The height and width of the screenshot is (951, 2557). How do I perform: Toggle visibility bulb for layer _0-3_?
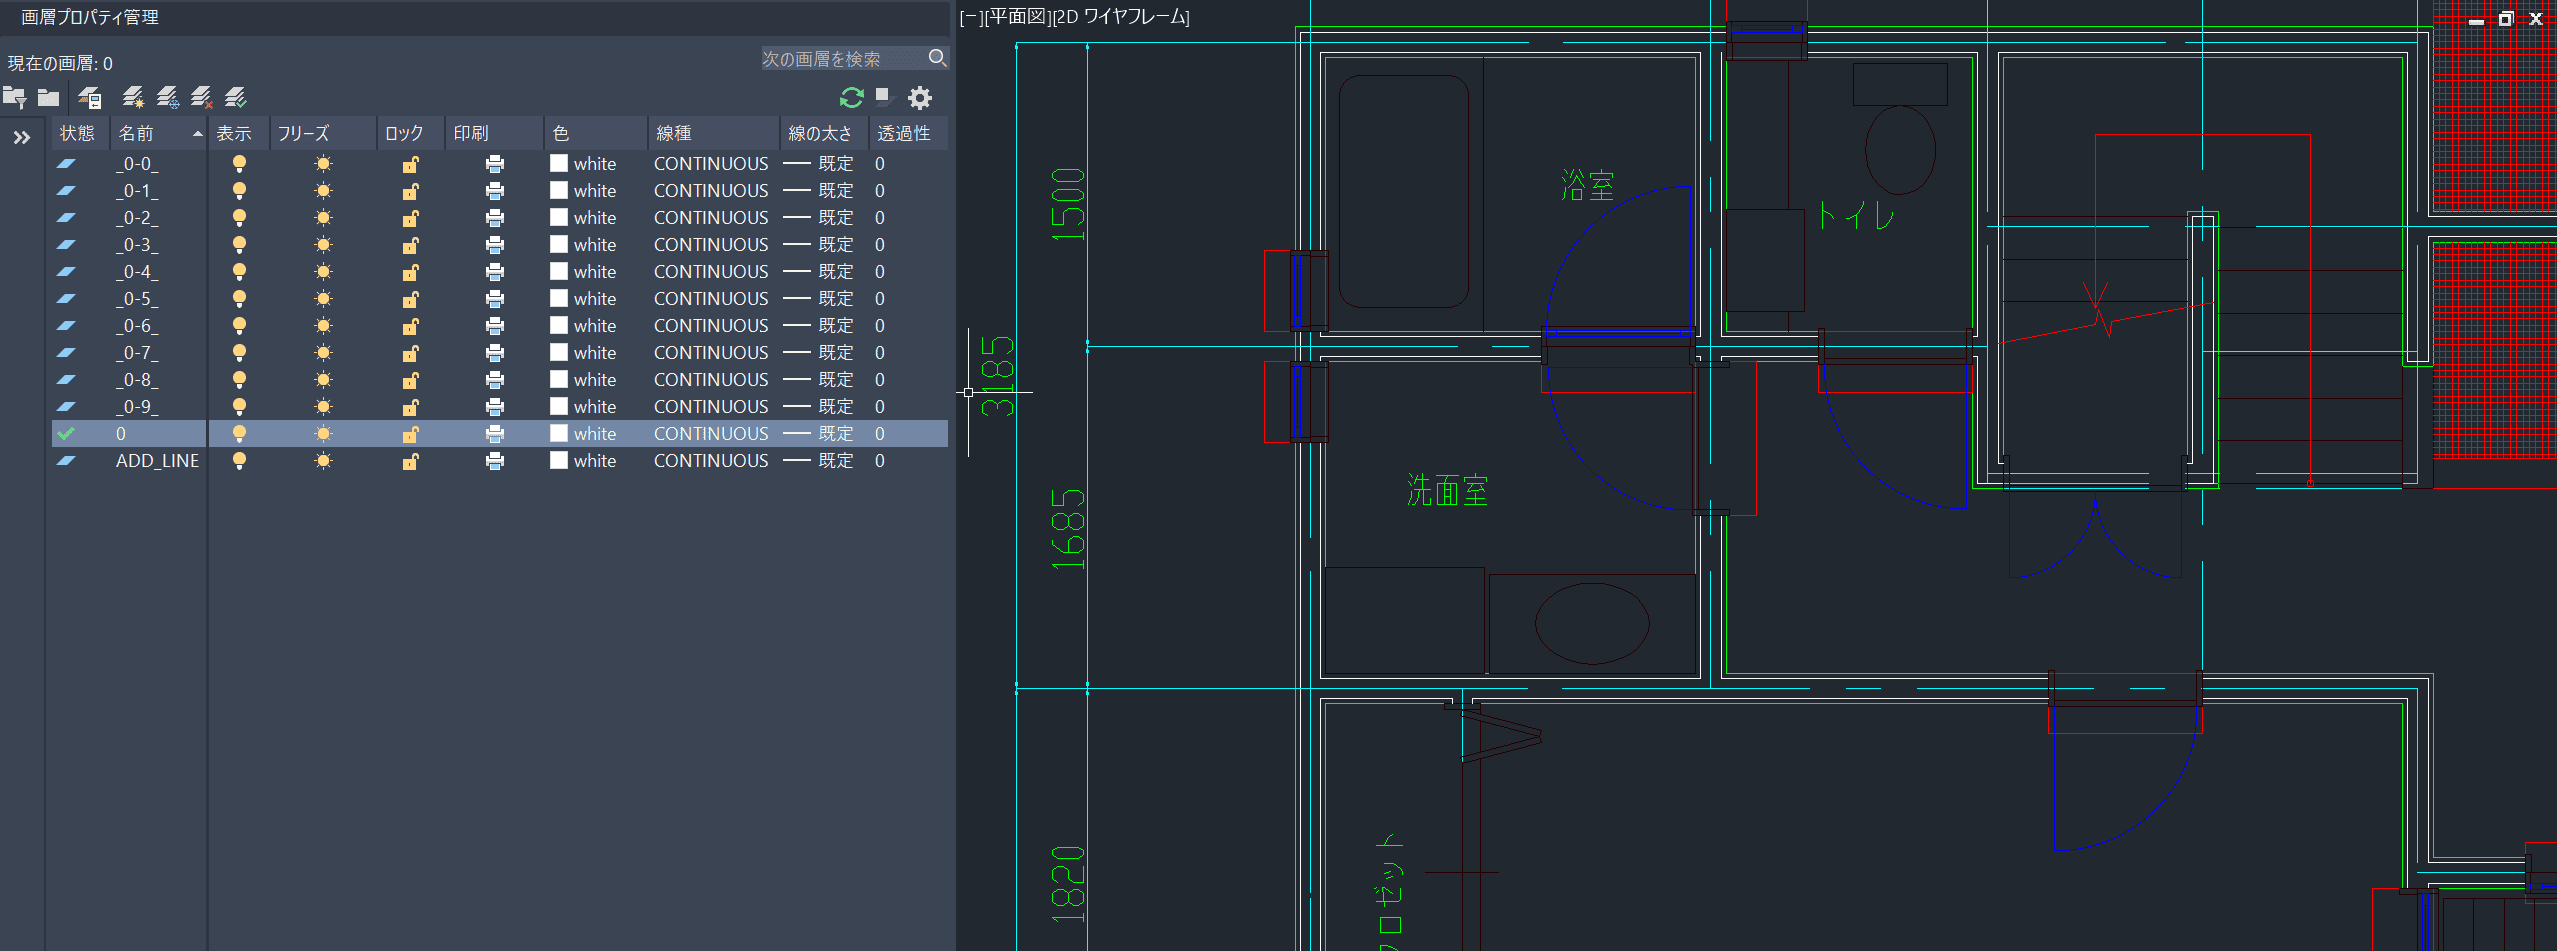click(239, 244)
